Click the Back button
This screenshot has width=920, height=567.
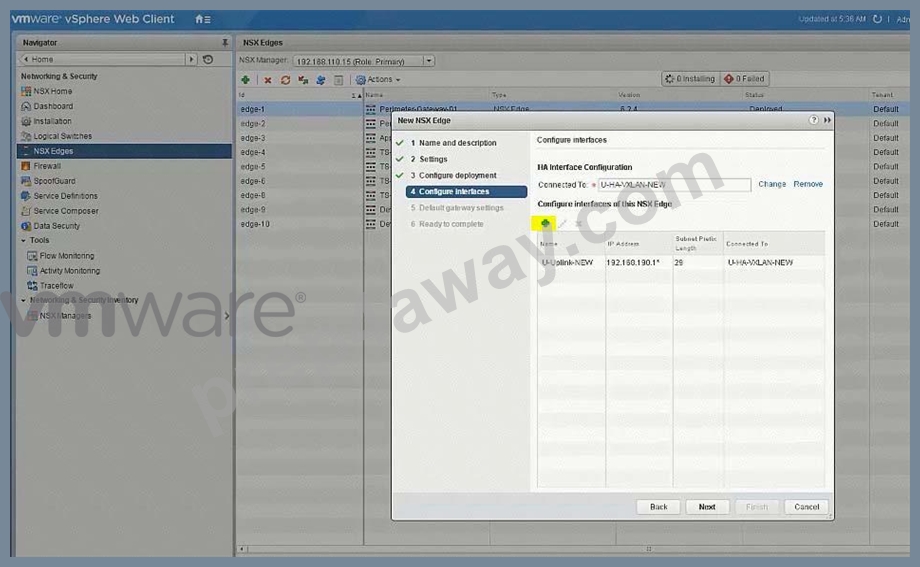[658, 507]
